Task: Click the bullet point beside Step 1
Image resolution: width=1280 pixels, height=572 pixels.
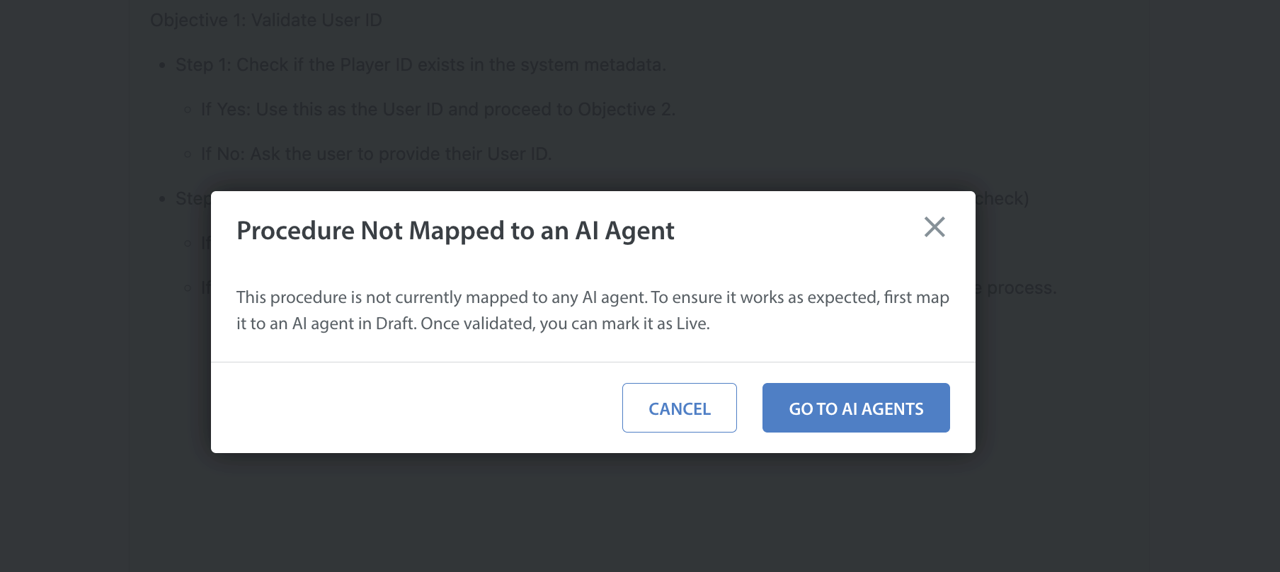Action: pos(162,66)
